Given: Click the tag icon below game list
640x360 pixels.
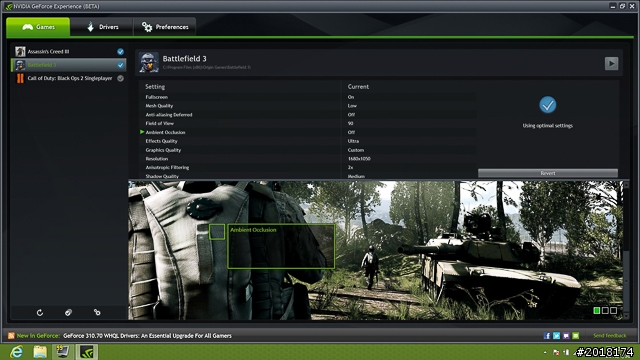Looking at the screenshot, I should coord(68,313).
